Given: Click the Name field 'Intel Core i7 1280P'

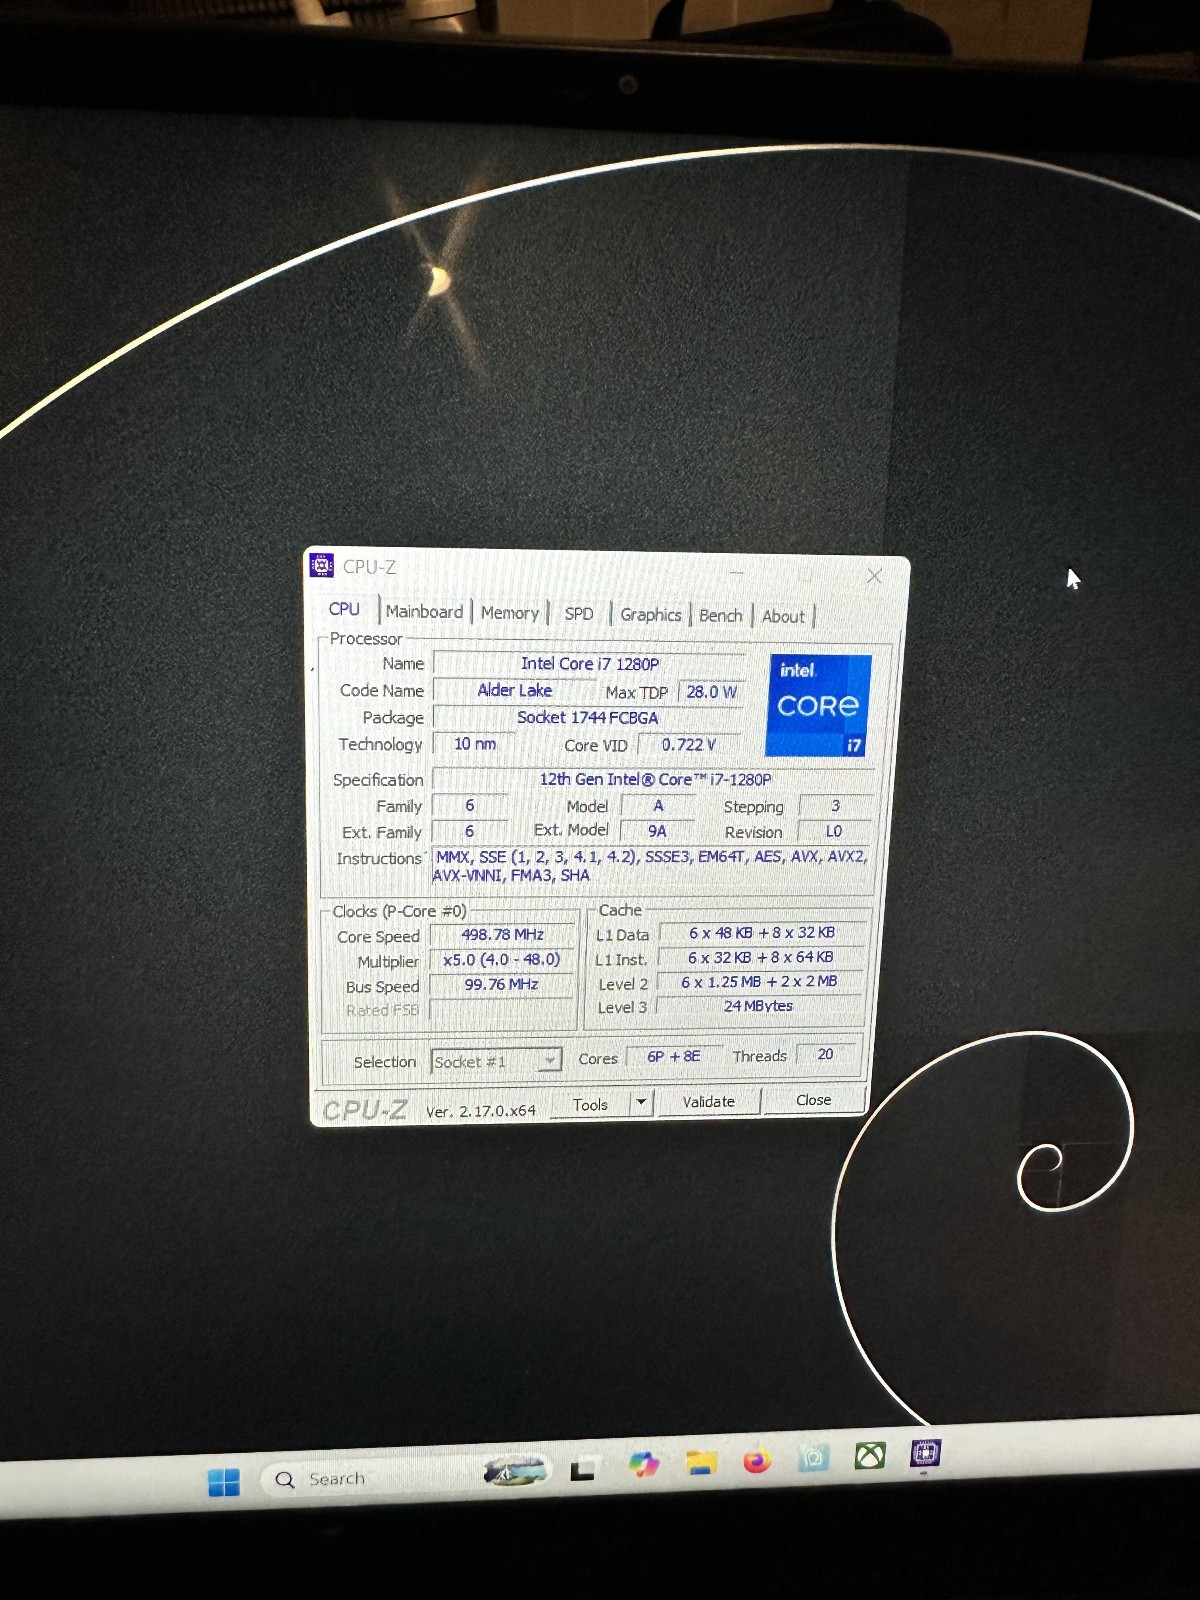Looking at the screenshot, I should click(590, 664).
